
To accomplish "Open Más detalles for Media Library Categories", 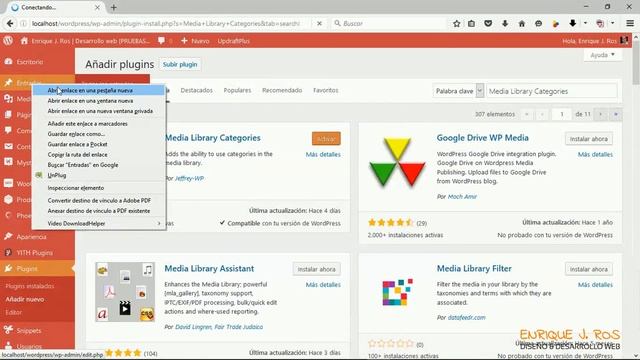I will point(323,154).
